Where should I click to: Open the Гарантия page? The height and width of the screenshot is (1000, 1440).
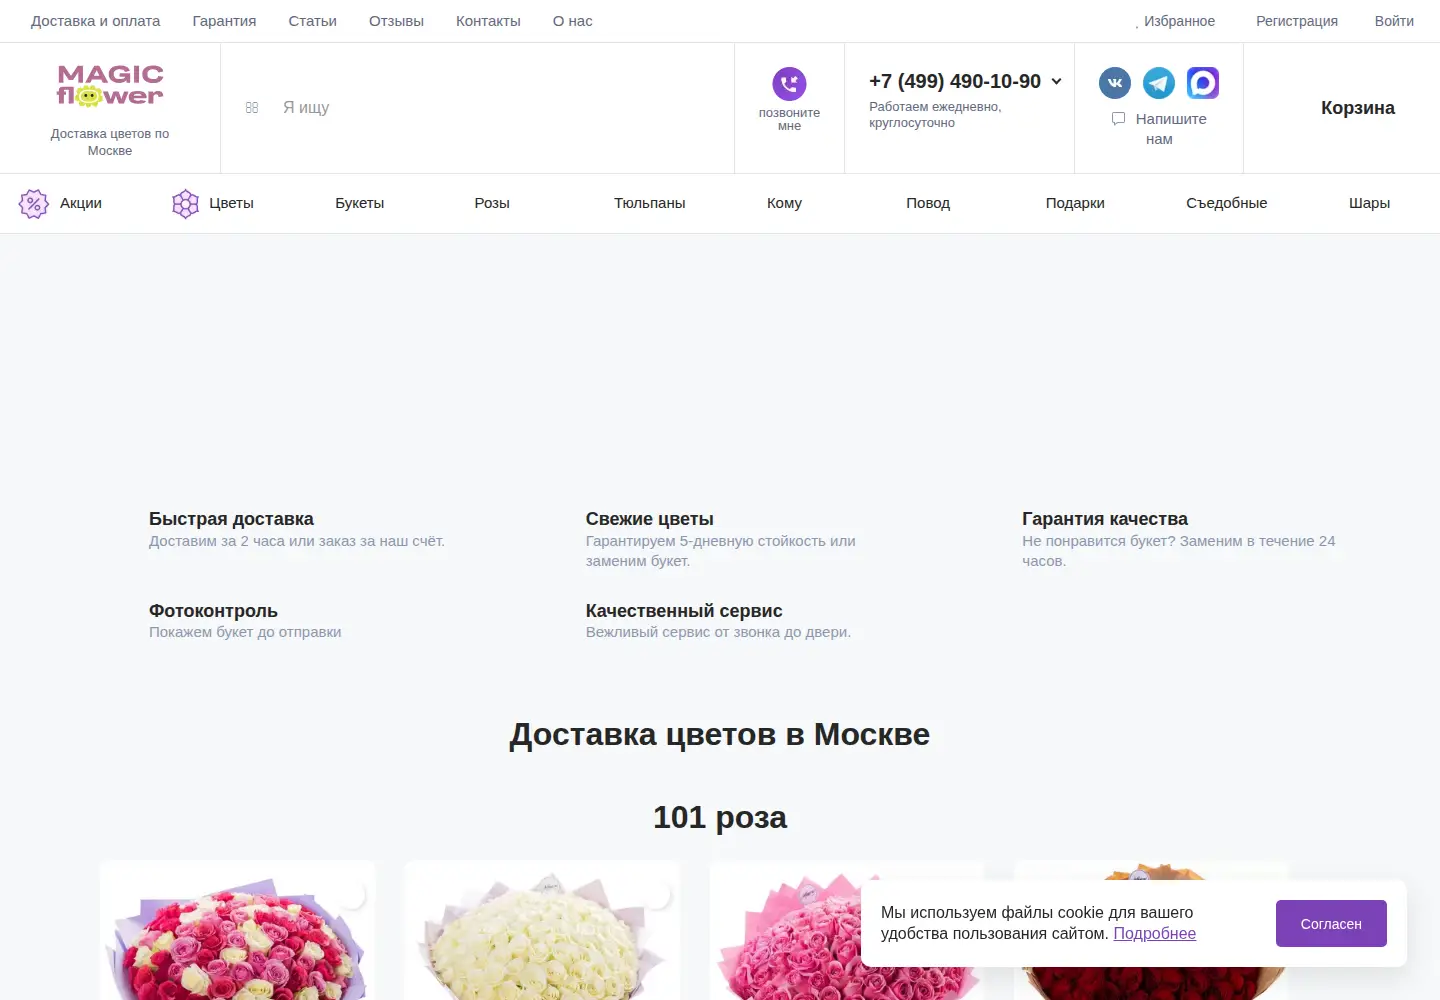[x=224, y=21]
